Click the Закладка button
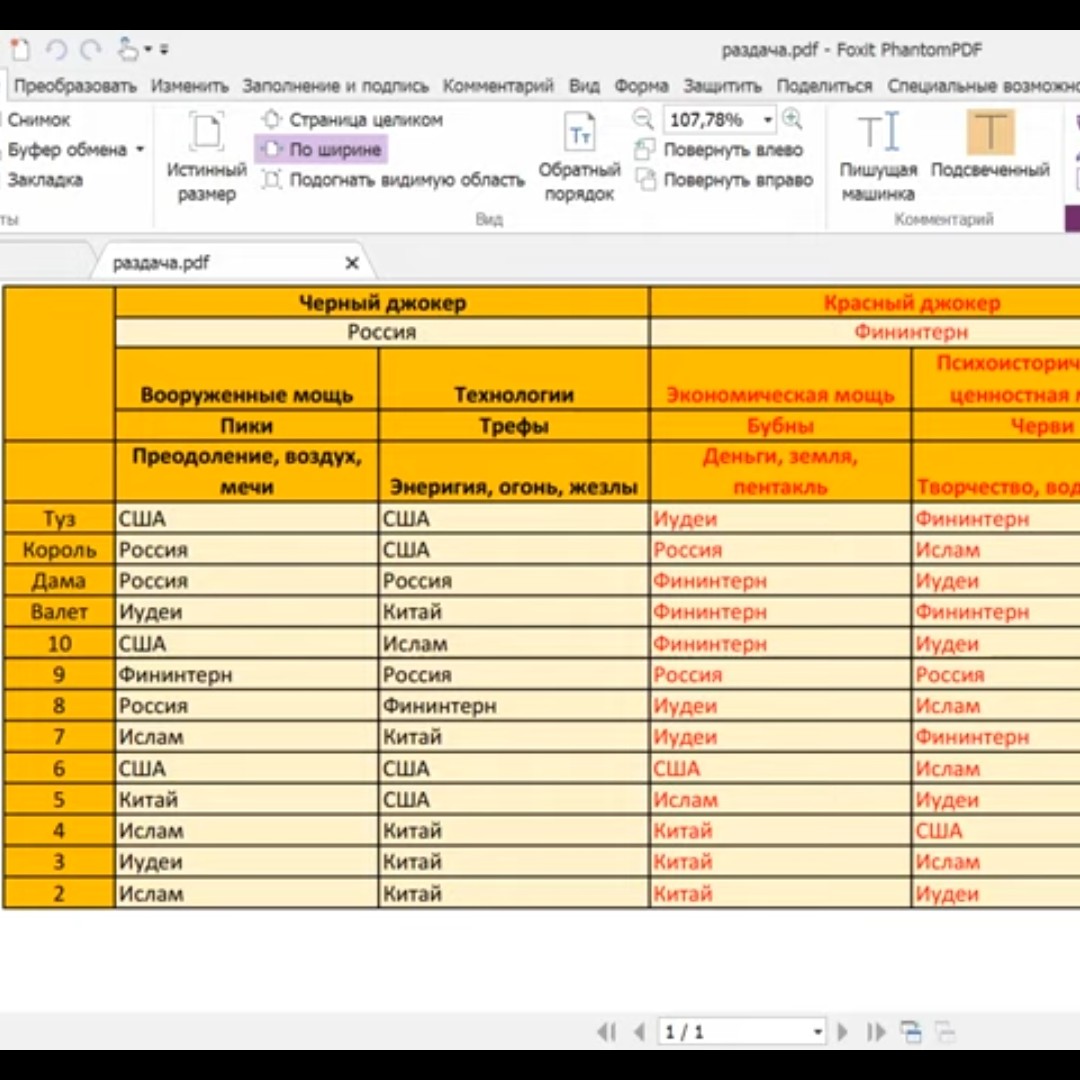The image size is (1080, 1080). coord(44,180)
